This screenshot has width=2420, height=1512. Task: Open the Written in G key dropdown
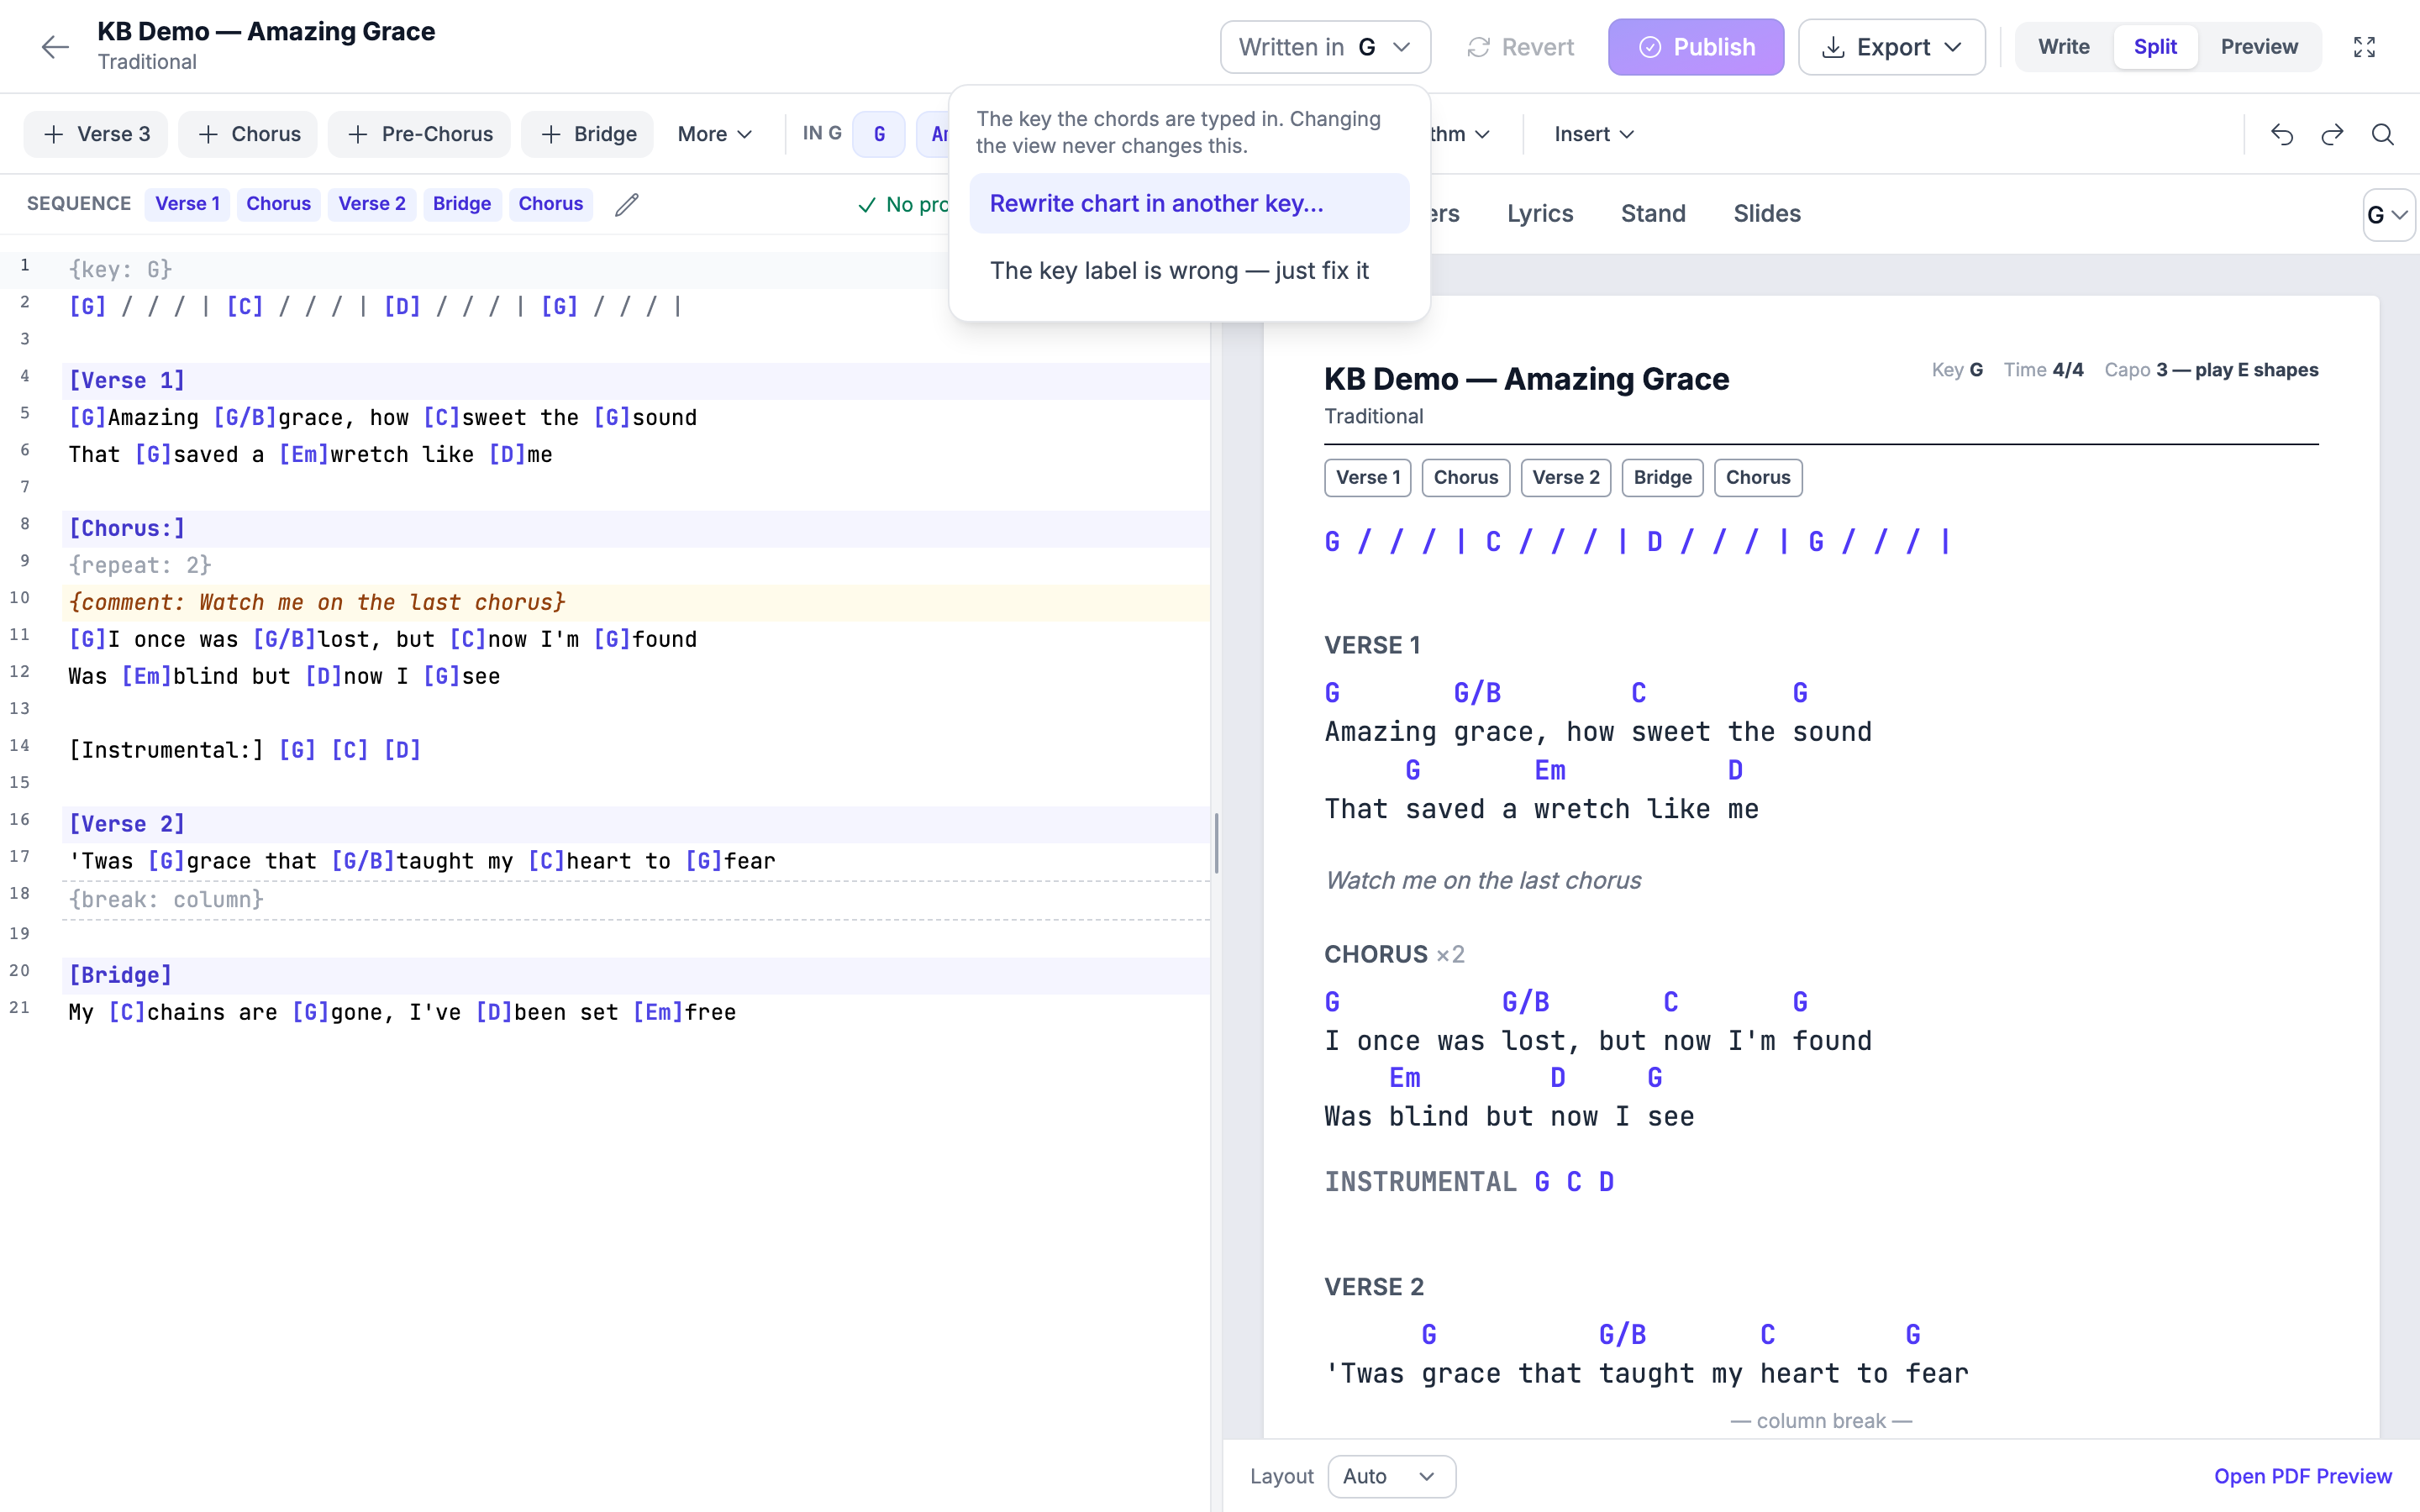(1325, 47)
